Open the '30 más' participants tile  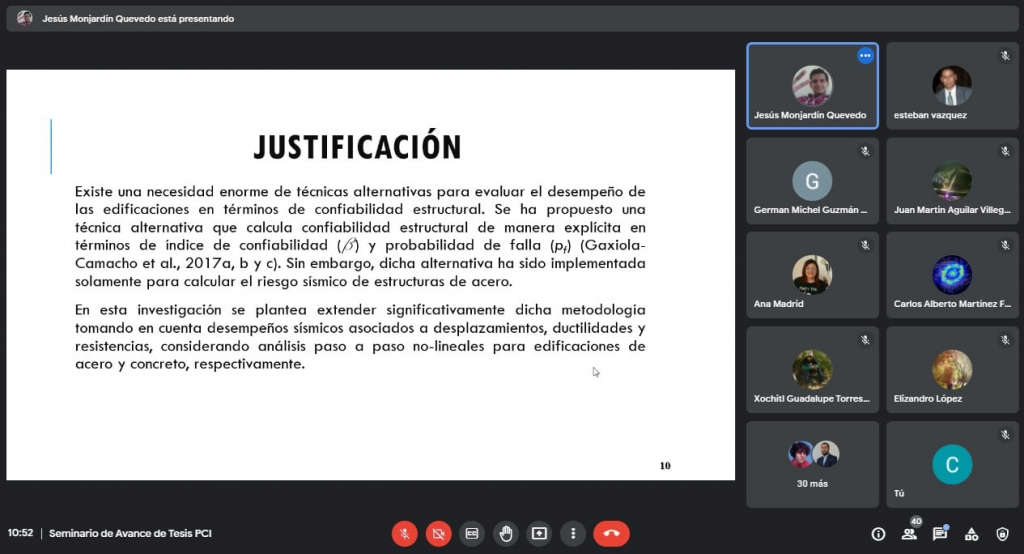click(812, 464)
